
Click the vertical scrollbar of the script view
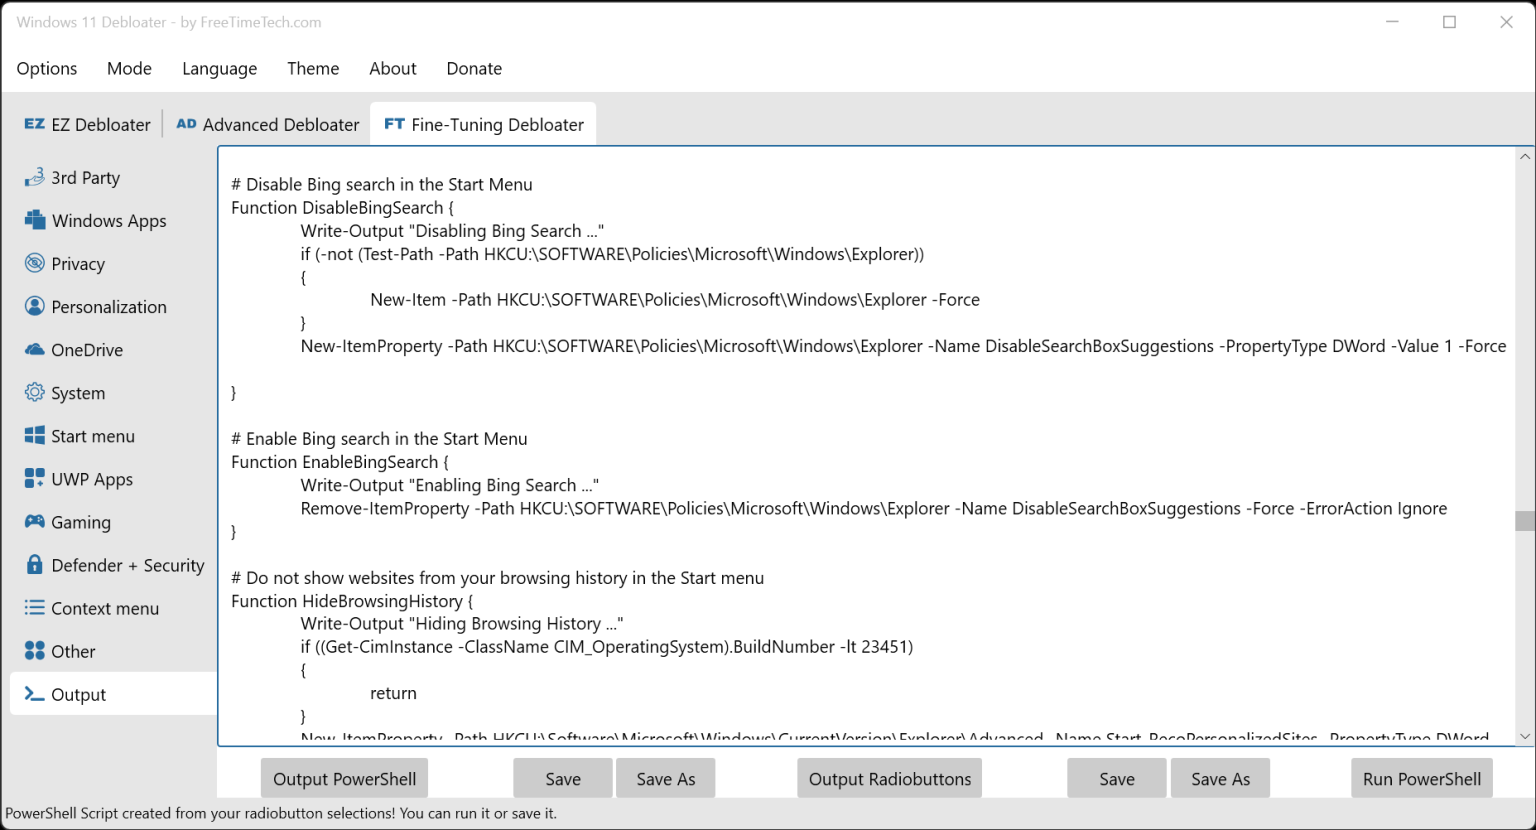click(x=1522, y=520)
